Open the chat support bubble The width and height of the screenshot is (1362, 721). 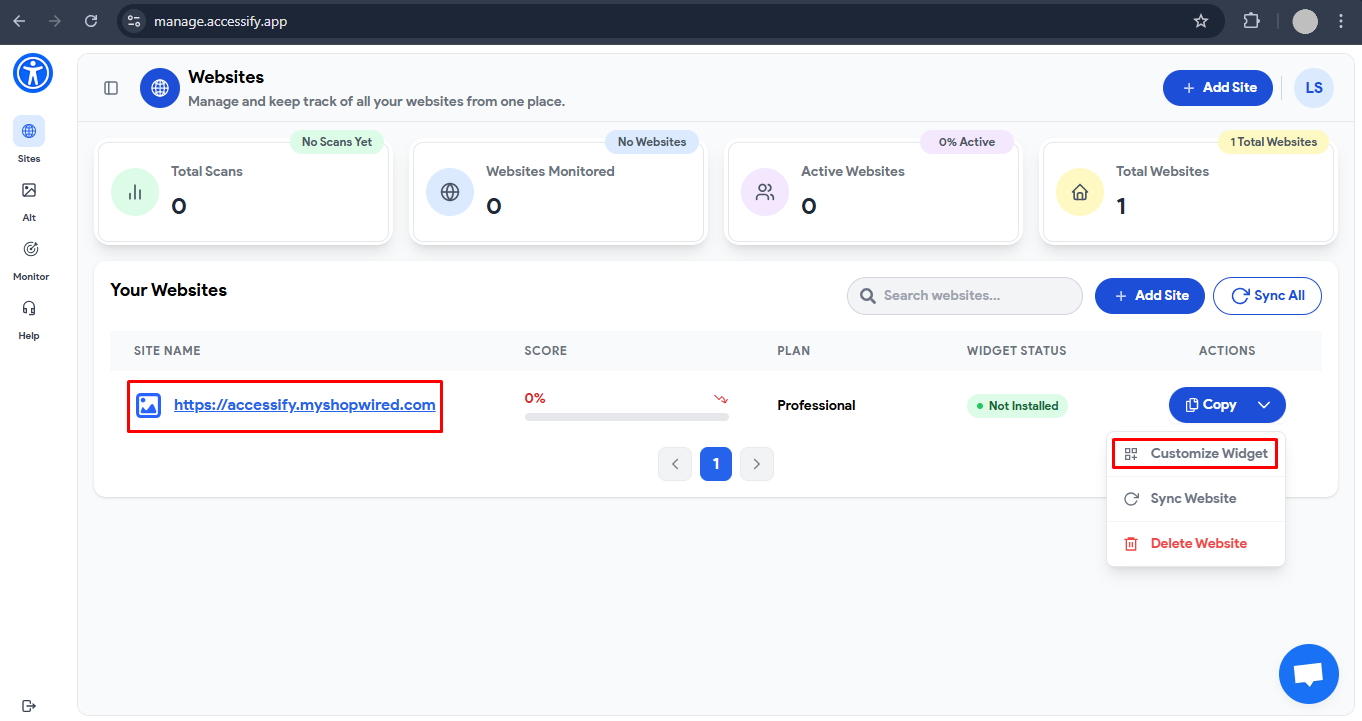click(1308, 674)
